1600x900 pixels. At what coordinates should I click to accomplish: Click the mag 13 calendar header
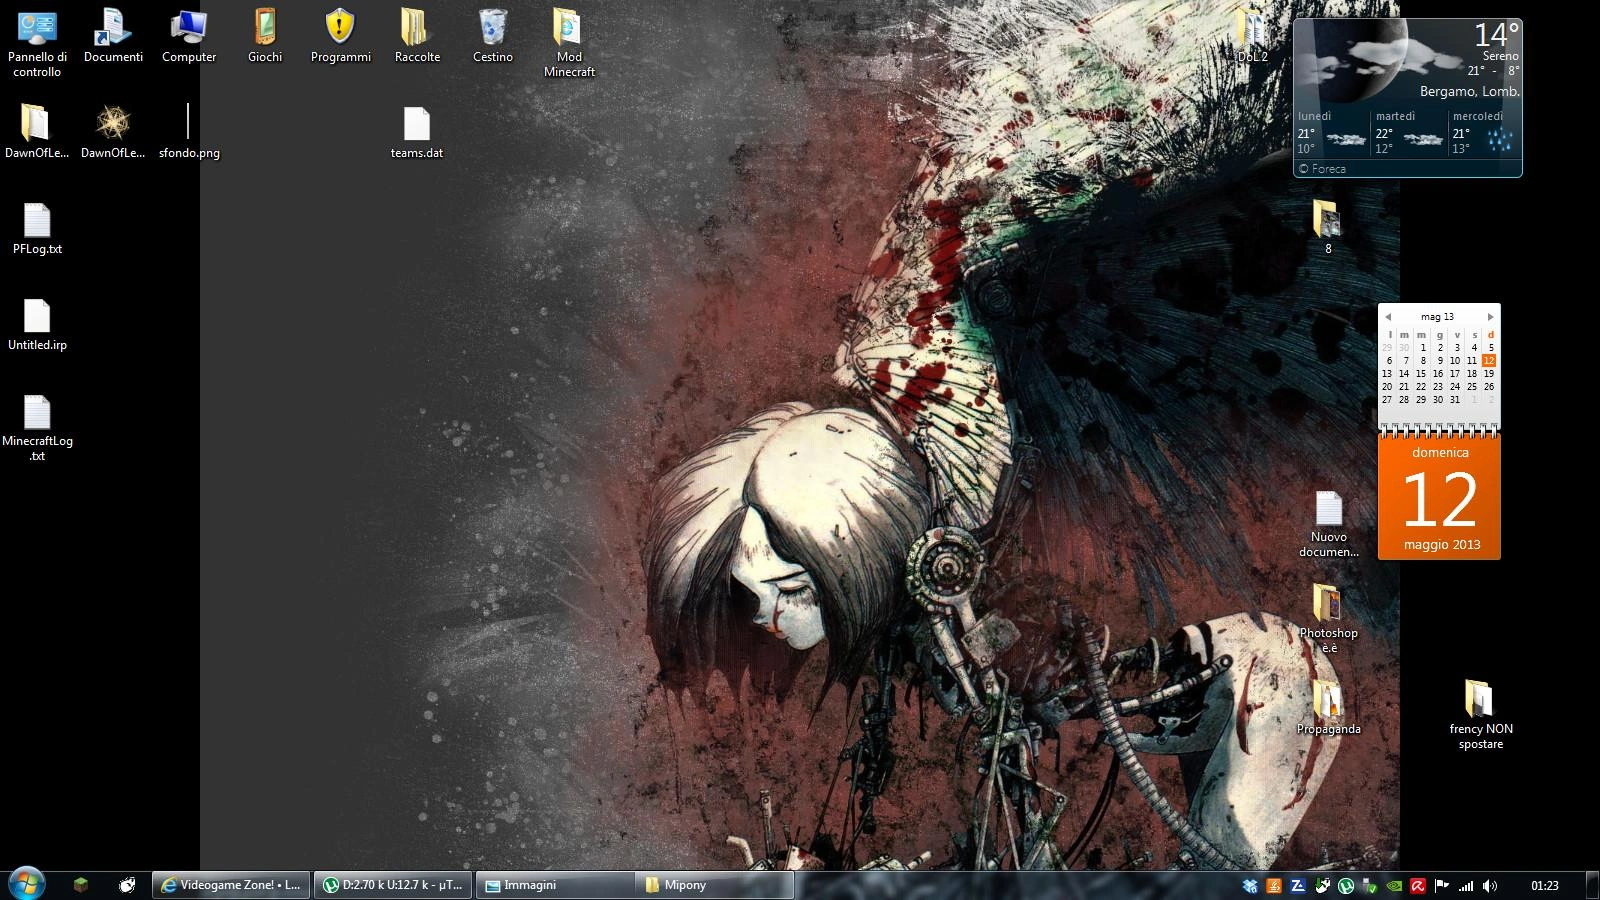click(x=1438, y=317)
